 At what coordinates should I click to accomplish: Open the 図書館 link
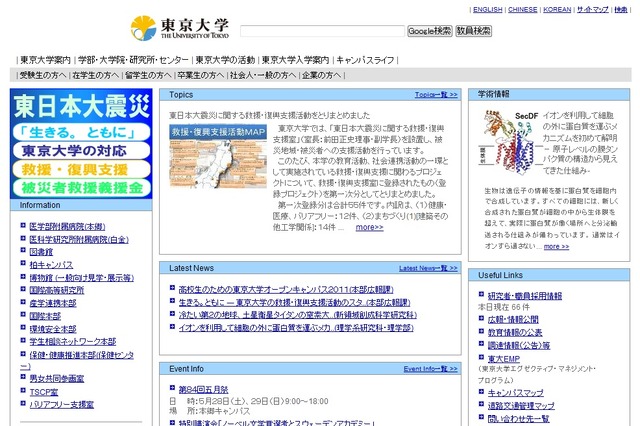(41, 252)
